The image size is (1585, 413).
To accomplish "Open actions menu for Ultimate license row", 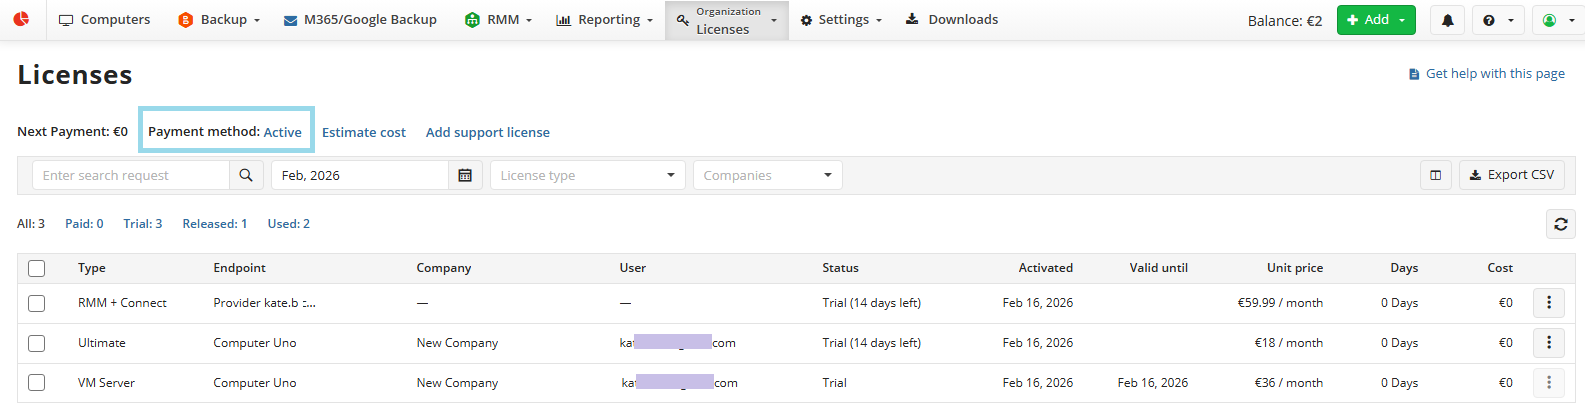I will [x=1548, y=343].
